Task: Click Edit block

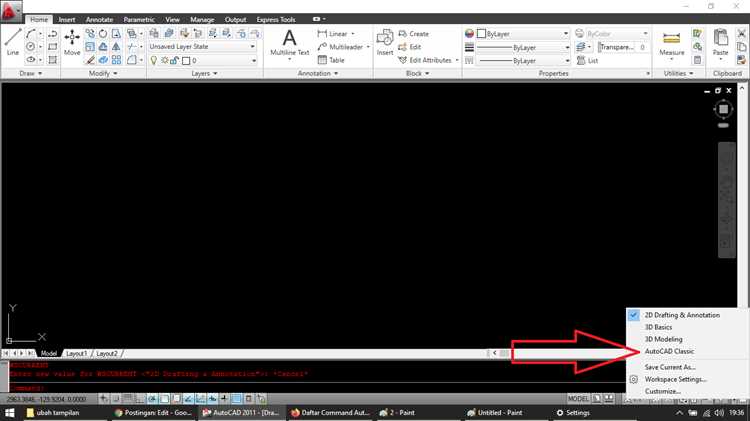Action: 410,47
